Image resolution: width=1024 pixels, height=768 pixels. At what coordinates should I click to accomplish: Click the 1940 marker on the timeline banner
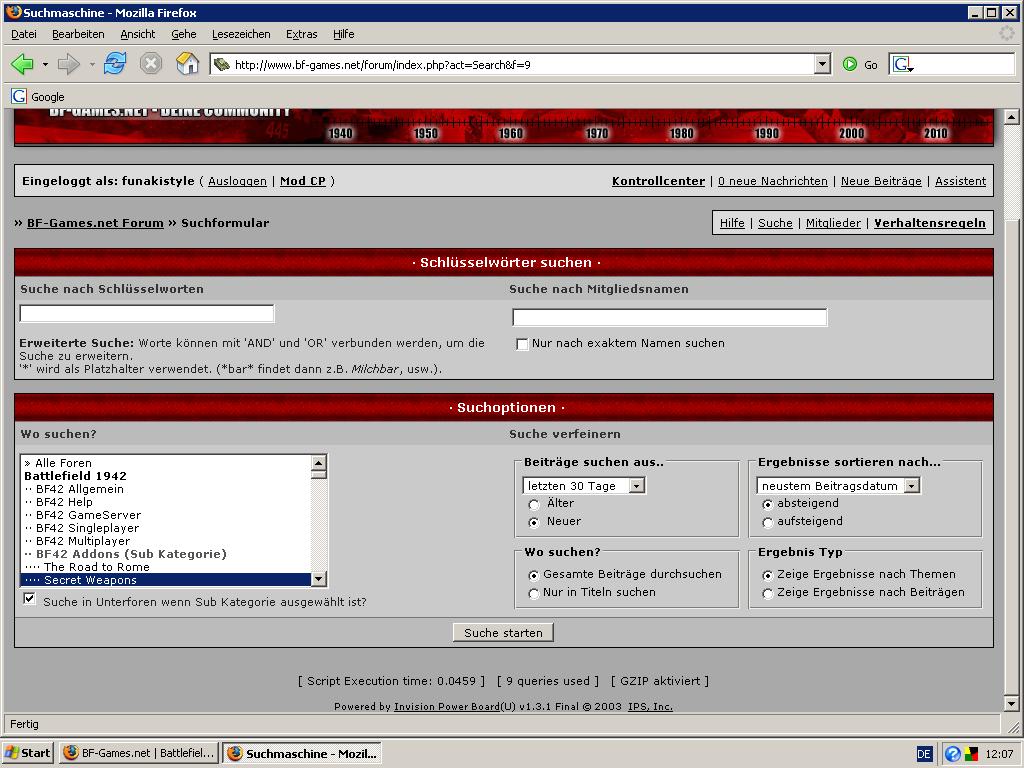[x=340, y=133]
